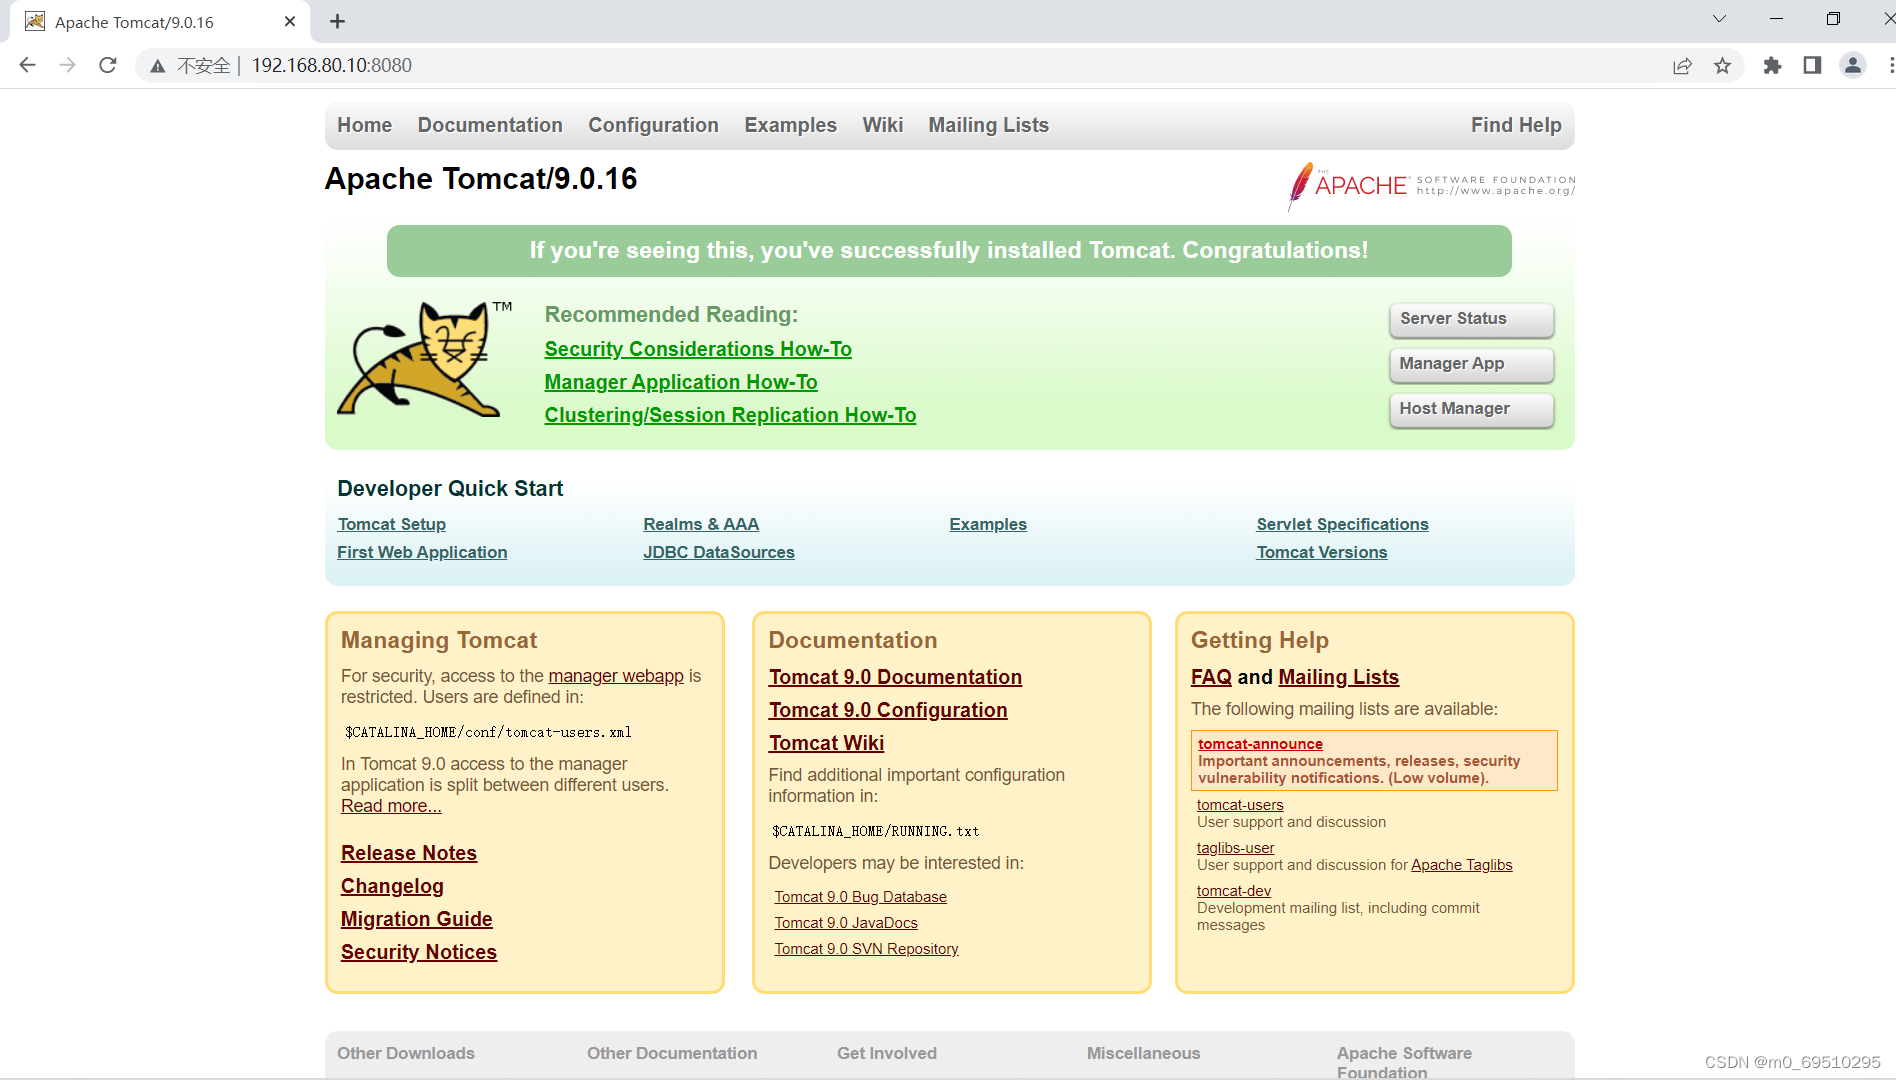Open Home in the navigation bar
The width and height of the screenshot is (1896, 1080).
click(x=364, y=125)
